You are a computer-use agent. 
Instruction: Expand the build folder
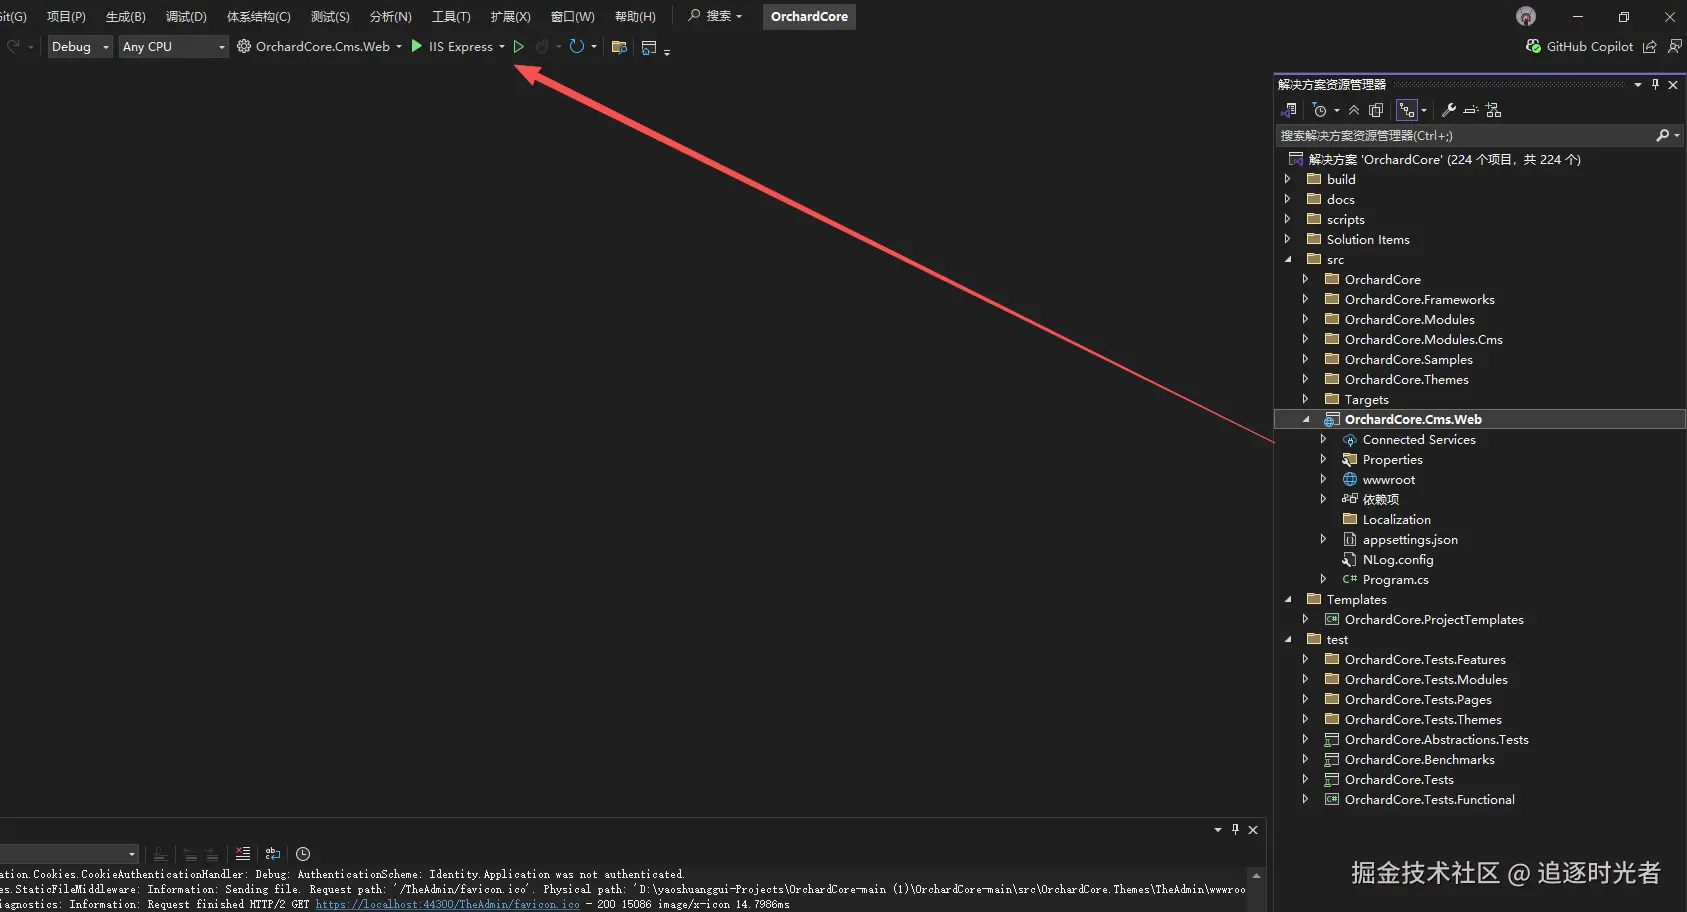pos(1288,179)
